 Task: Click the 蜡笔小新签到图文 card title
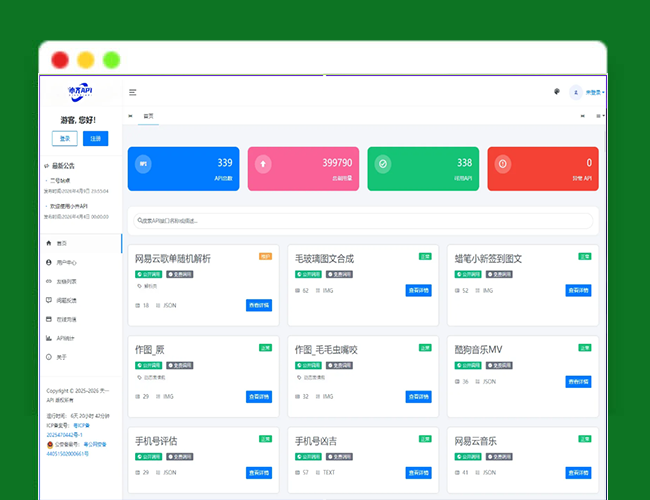pyautogui.click(x=488, y=259)
